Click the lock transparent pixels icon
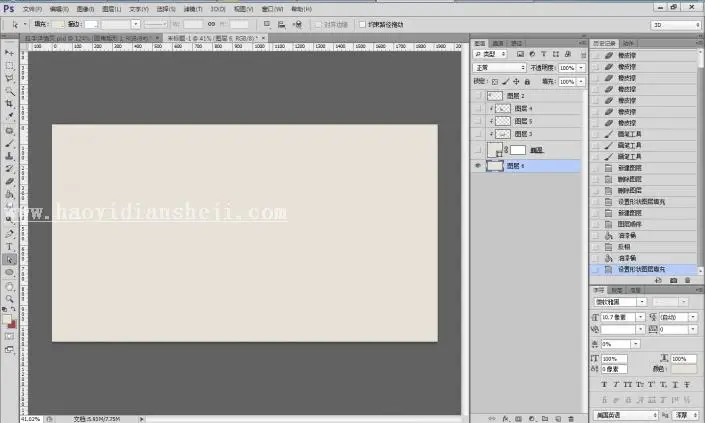Viewport: 705px width, 423px height. click(x=495, y=81)
